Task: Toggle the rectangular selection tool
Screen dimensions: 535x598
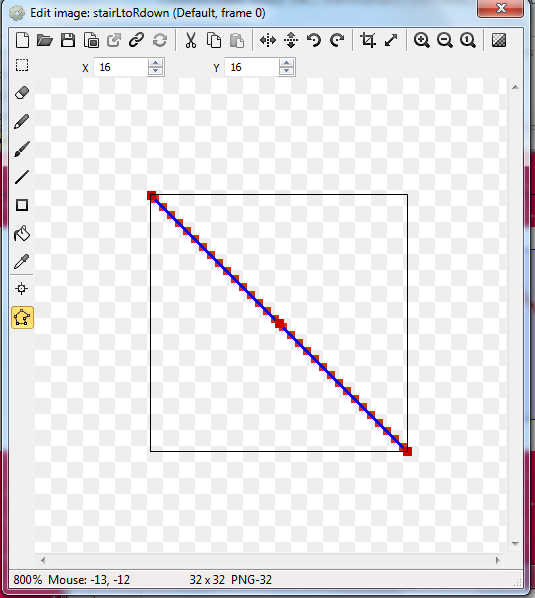Action: click(22, 65)
